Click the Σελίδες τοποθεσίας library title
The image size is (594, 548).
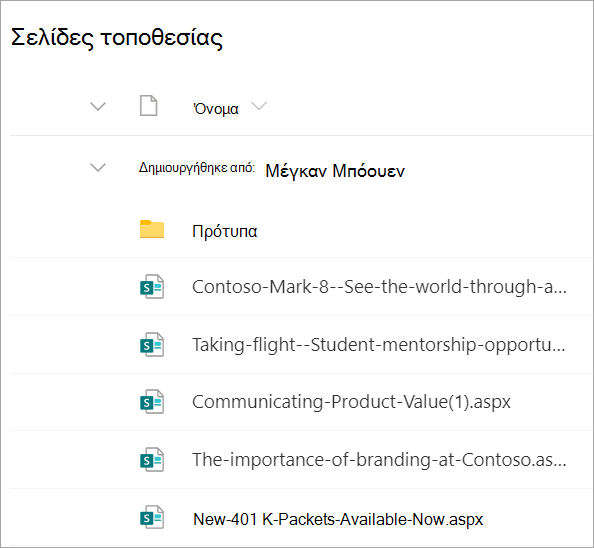pos(117,38)
